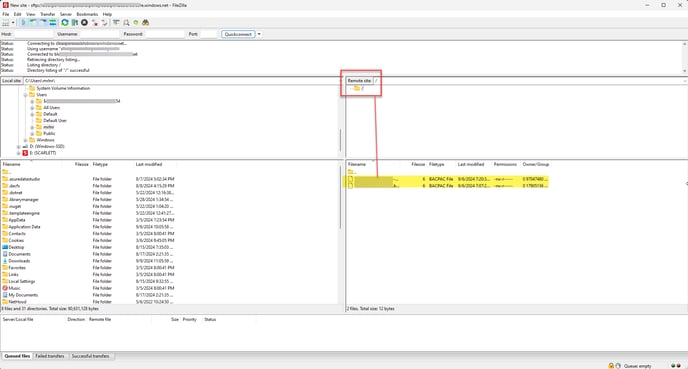Toggle the message log display icon

coord(24,22)
